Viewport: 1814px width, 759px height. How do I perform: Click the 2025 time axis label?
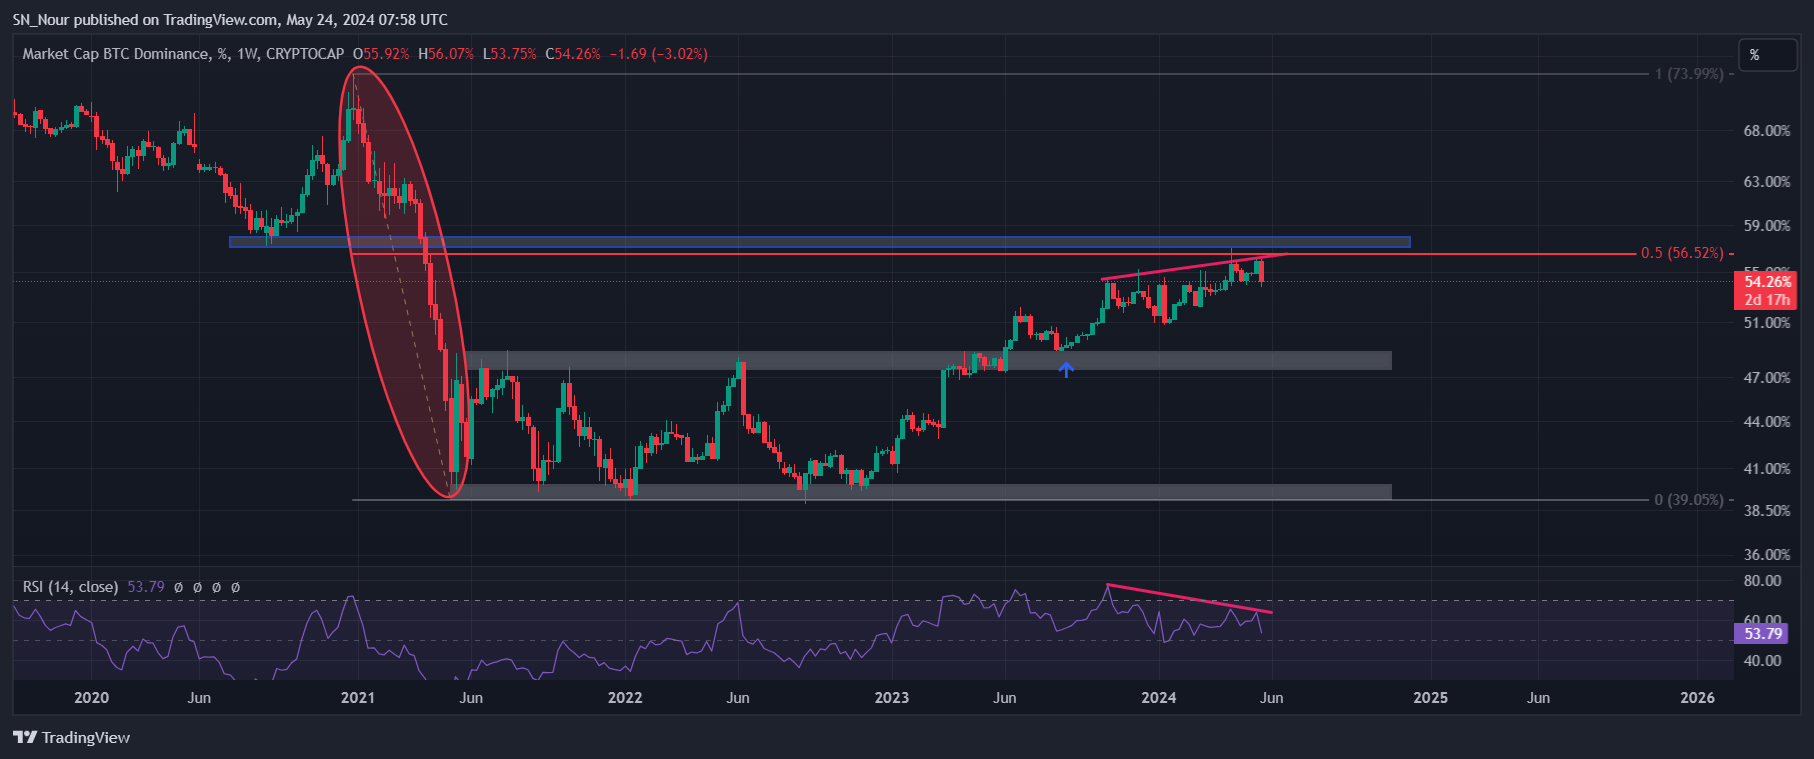tap(1430, 698)
